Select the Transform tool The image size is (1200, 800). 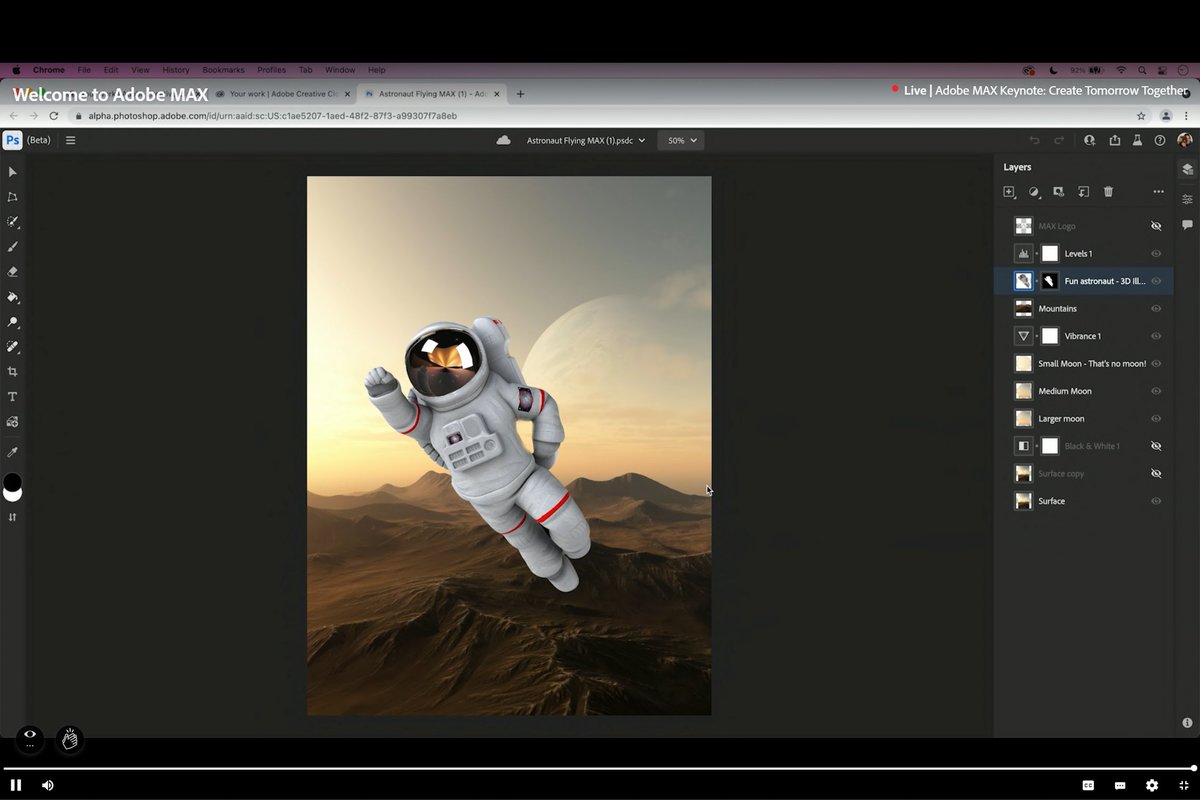pyautogui.click(x=13, y=197)
